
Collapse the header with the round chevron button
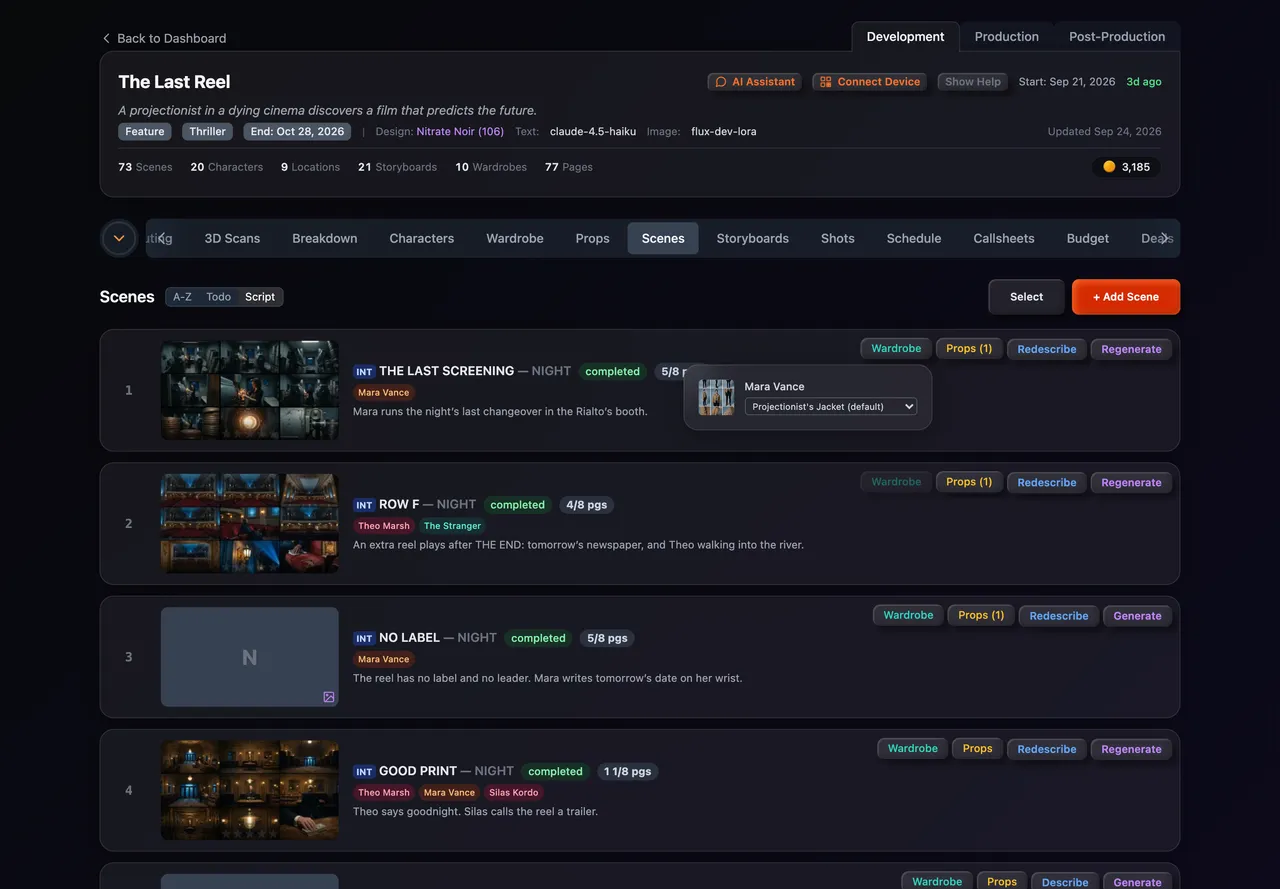[119, 238]
